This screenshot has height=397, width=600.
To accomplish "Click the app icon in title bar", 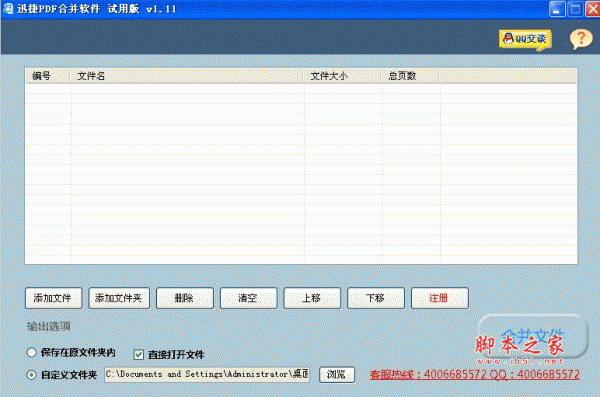I will point(8,8).
